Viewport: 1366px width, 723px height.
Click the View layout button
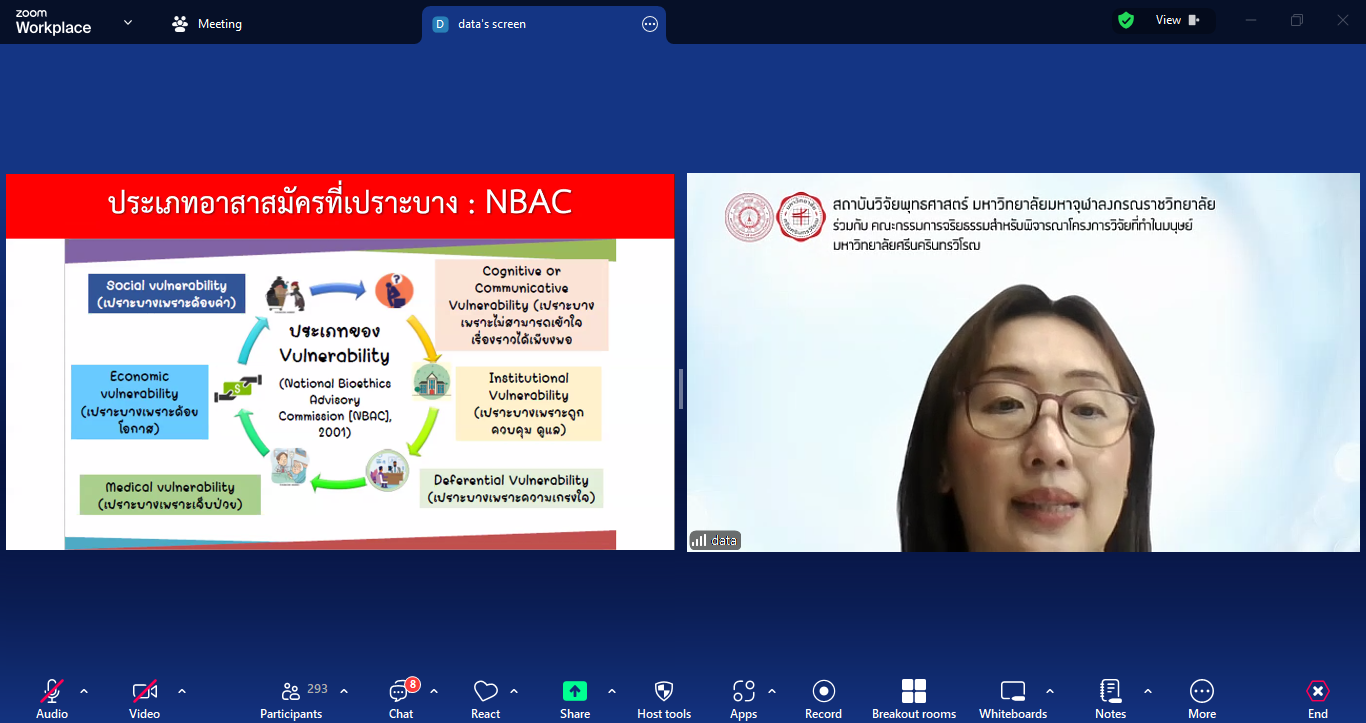pyautogui.click(x=1176, y=20)
